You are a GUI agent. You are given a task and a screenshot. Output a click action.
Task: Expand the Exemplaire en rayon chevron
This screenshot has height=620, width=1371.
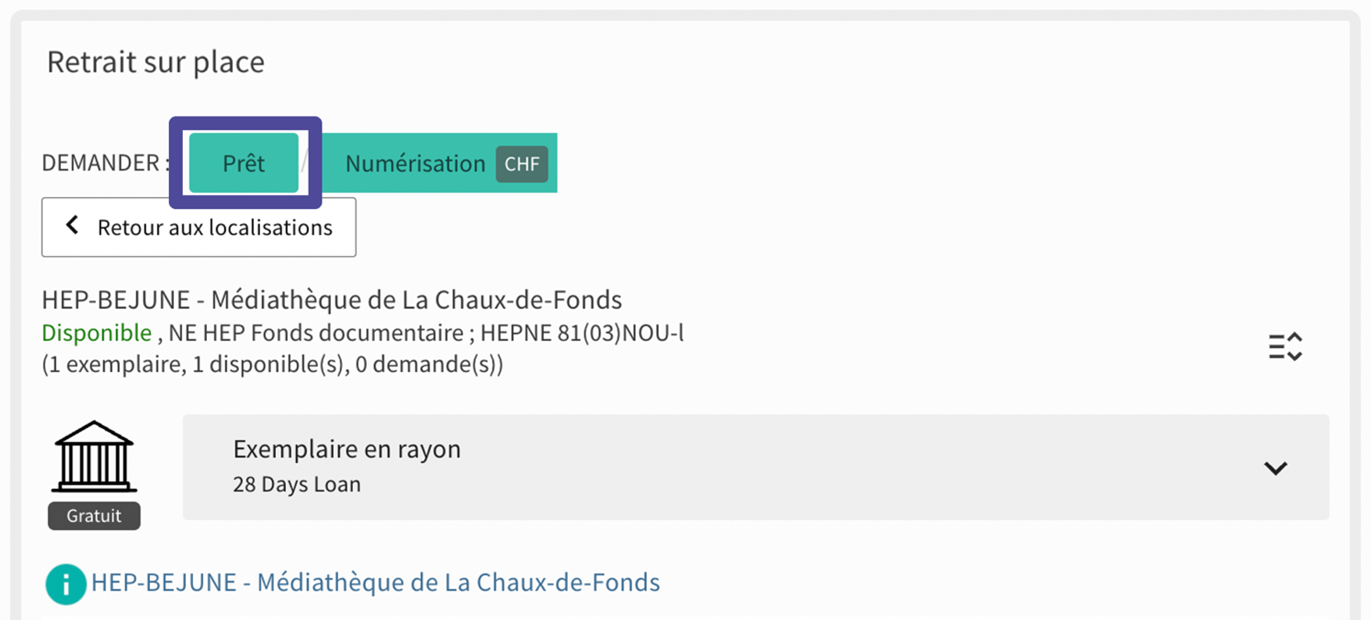coord(1275,467)
